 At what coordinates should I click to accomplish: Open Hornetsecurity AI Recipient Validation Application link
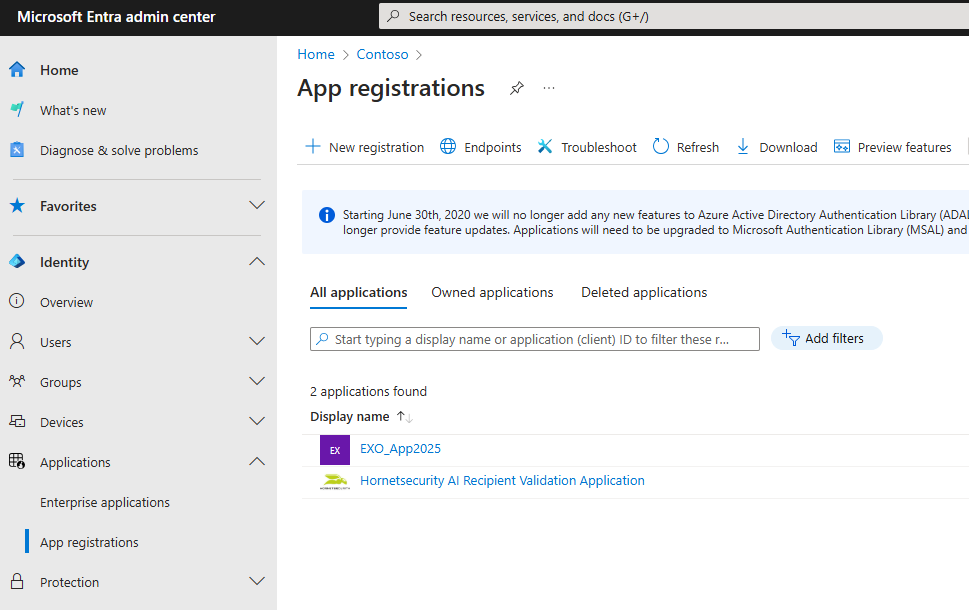point(502,480)
